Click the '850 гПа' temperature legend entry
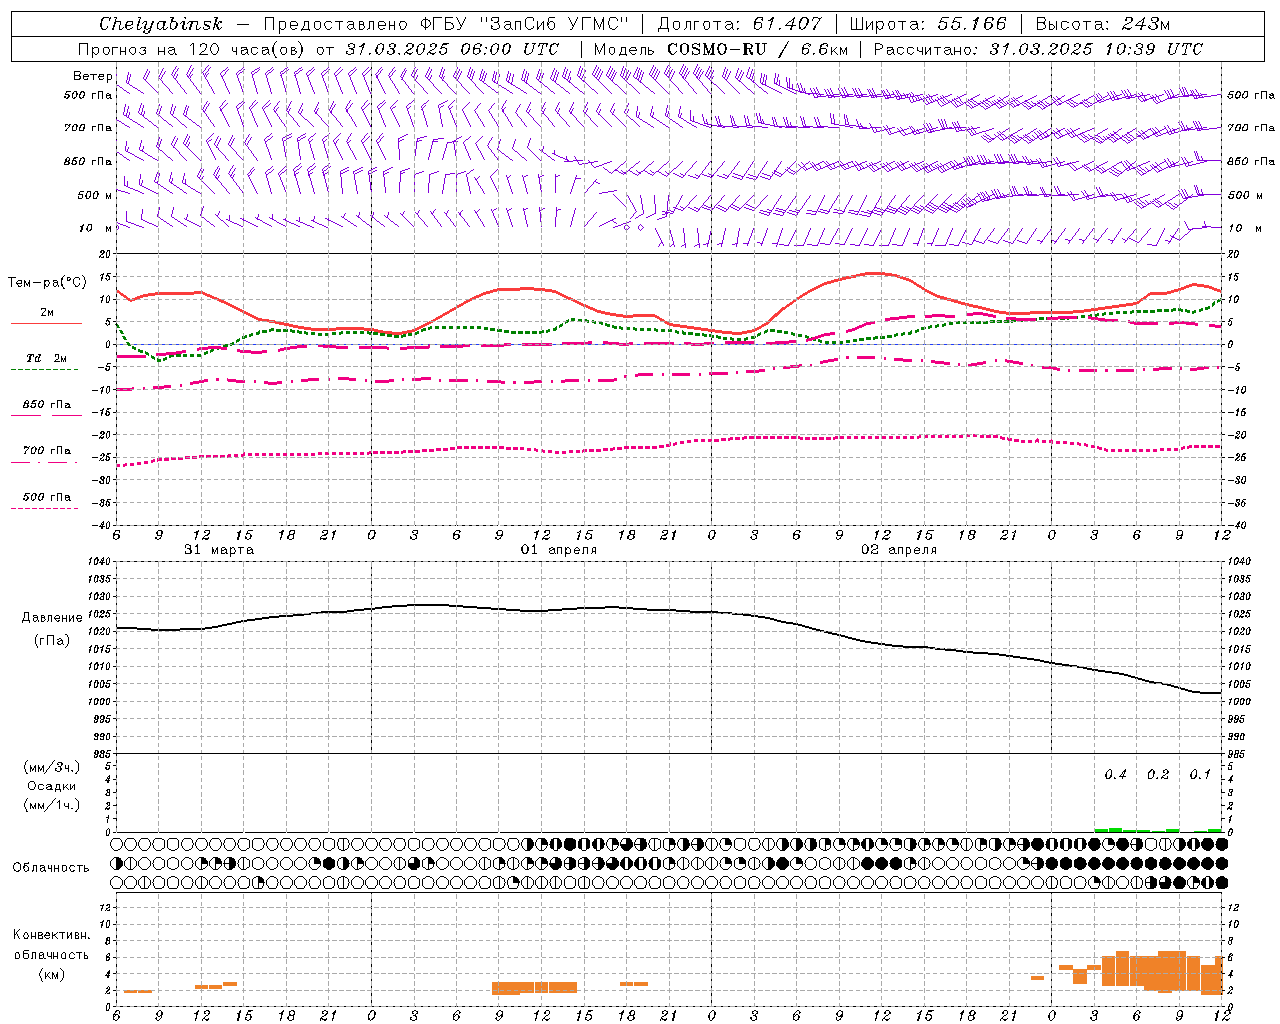This screenshot has height=1024, width=1280. pos(47,405)
